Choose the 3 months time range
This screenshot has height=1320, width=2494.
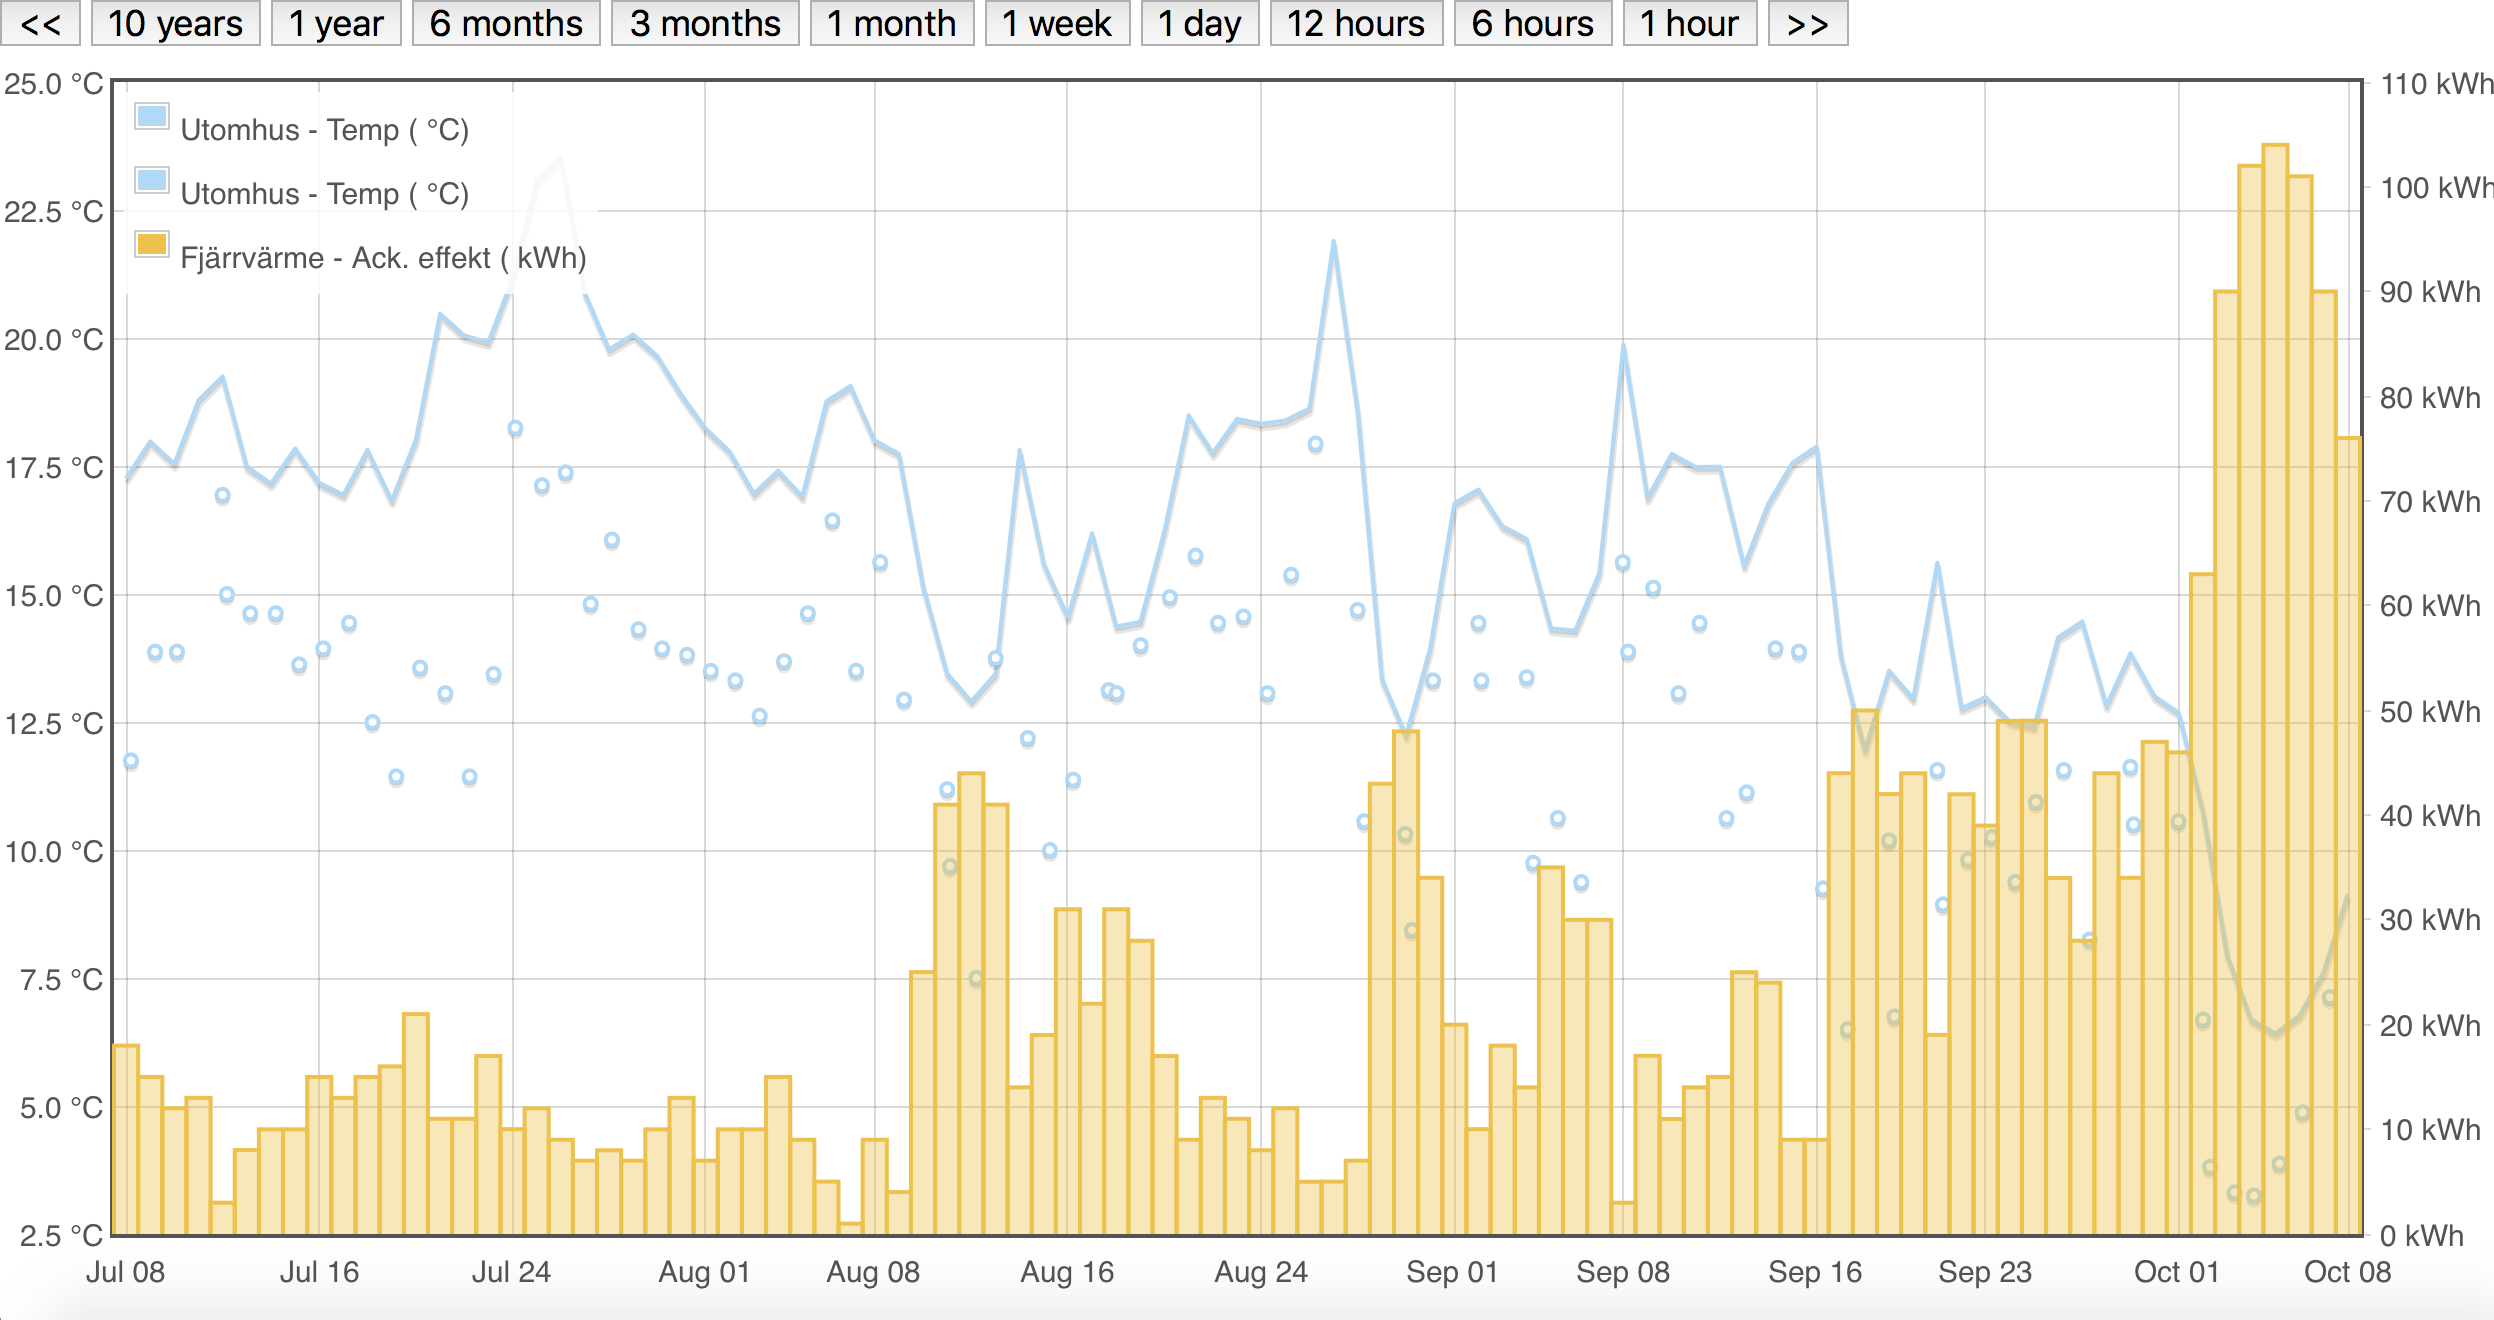tap(705, 23)
